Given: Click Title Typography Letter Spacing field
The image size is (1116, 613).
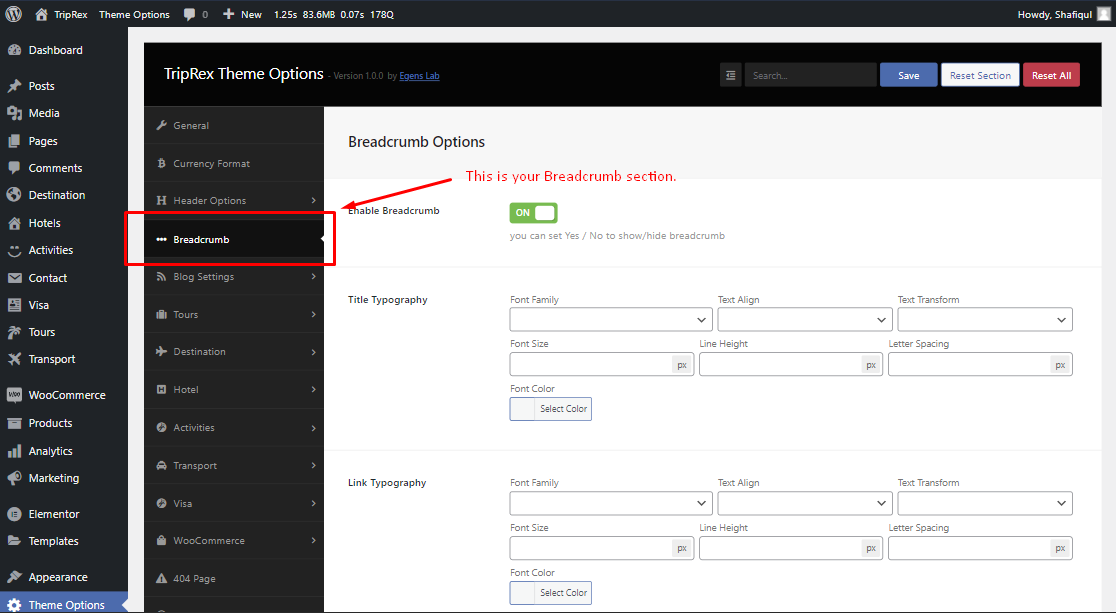Looking at the screenshot, I should 980,365.
